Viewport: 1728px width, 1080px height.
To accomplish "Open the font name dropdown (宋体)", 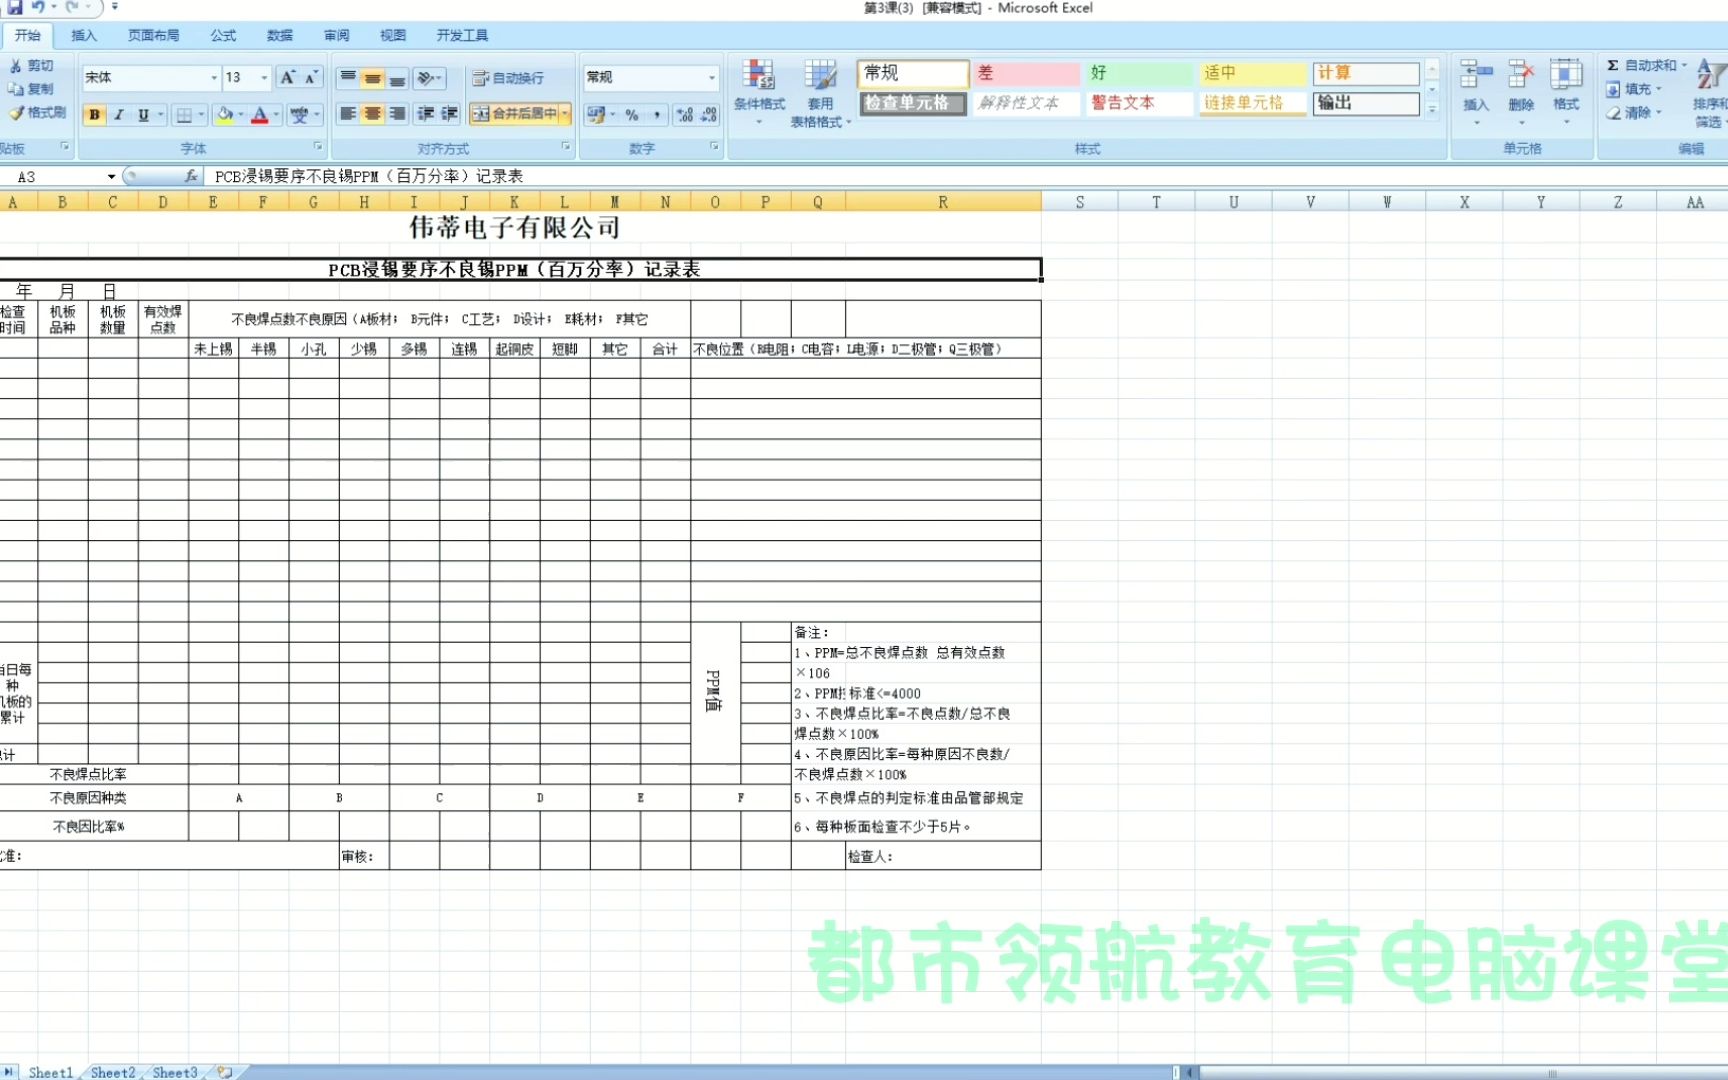I will [213, 77].
